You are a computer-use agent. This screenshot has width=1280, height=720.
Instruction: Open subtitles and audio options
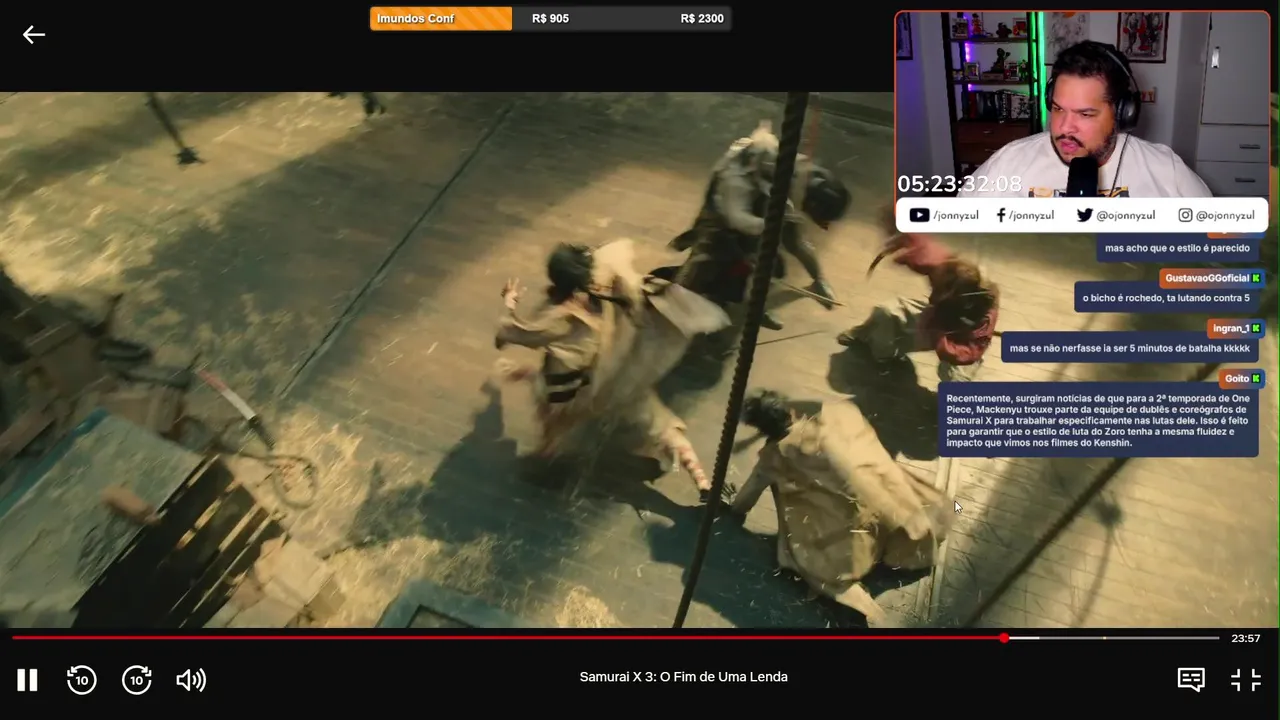pos(1191,680)
